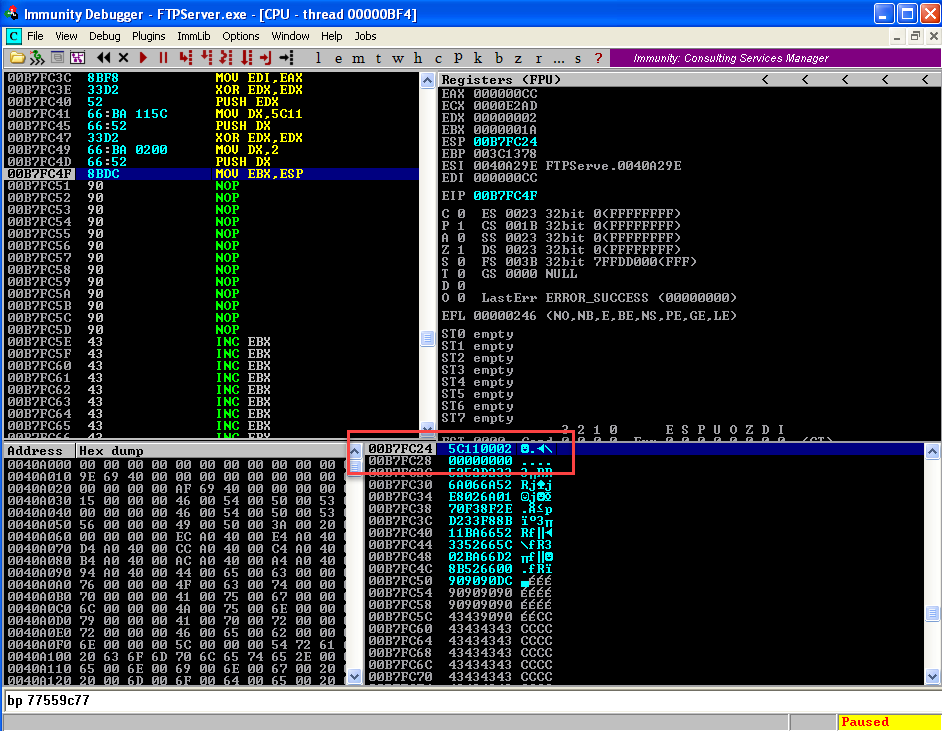Click the Restart program rewind icon
942x731 pixels.
tap(104, 58)
